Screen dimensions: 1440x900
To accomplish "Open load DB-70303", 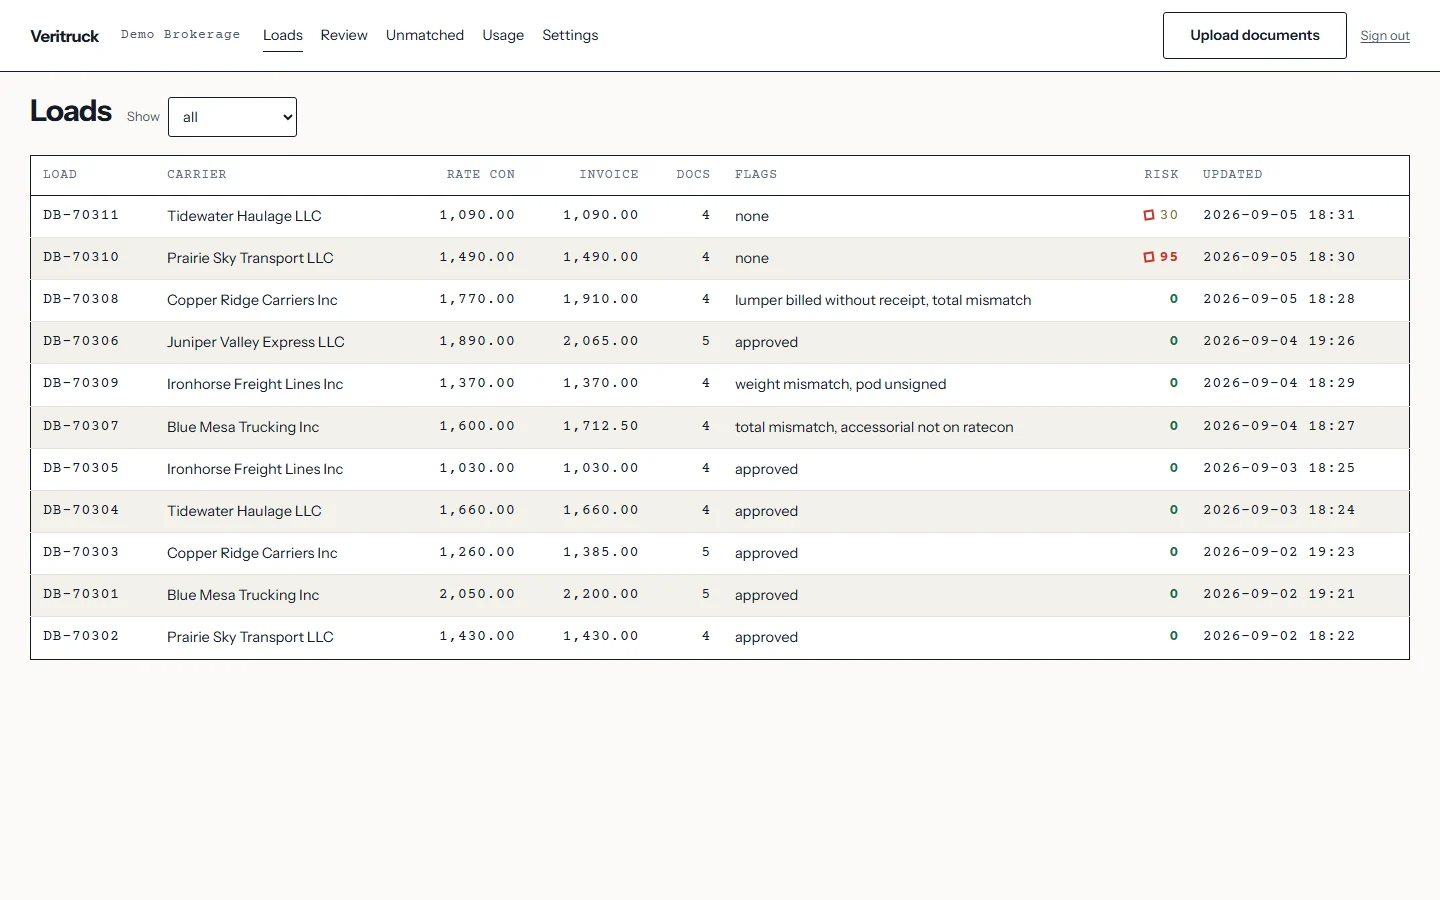I will (x=81, y=552).
